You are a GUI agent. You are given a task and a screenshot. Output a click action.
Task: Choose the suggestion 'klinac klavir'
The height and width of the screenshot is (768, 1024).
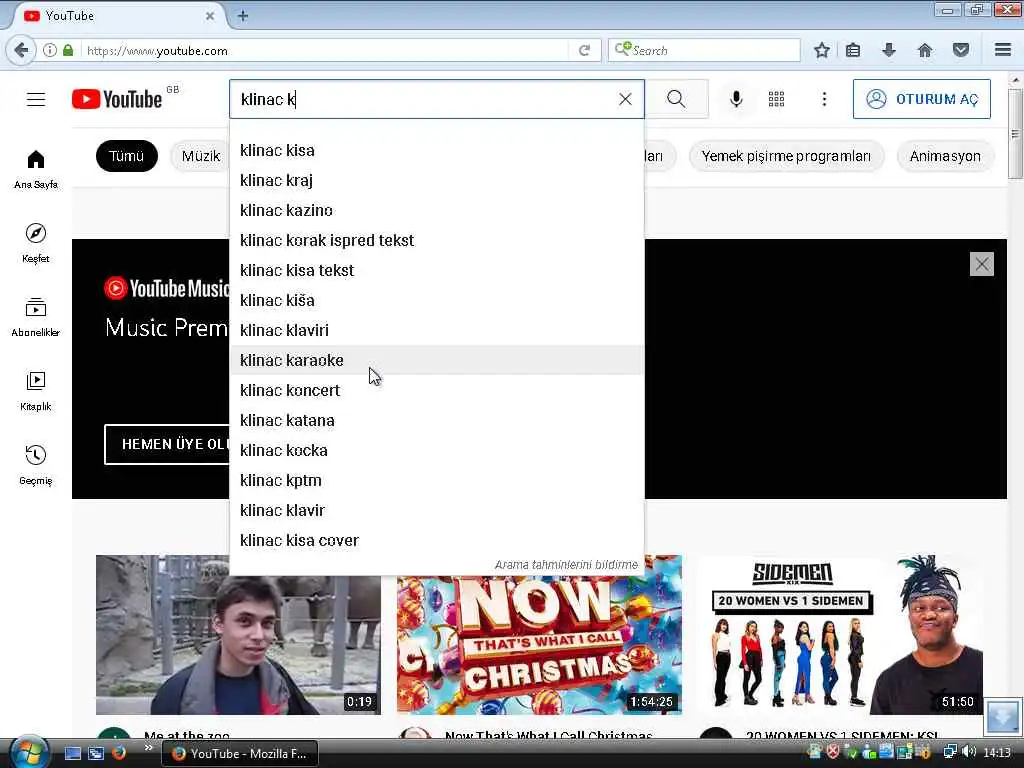pos(436,511)
